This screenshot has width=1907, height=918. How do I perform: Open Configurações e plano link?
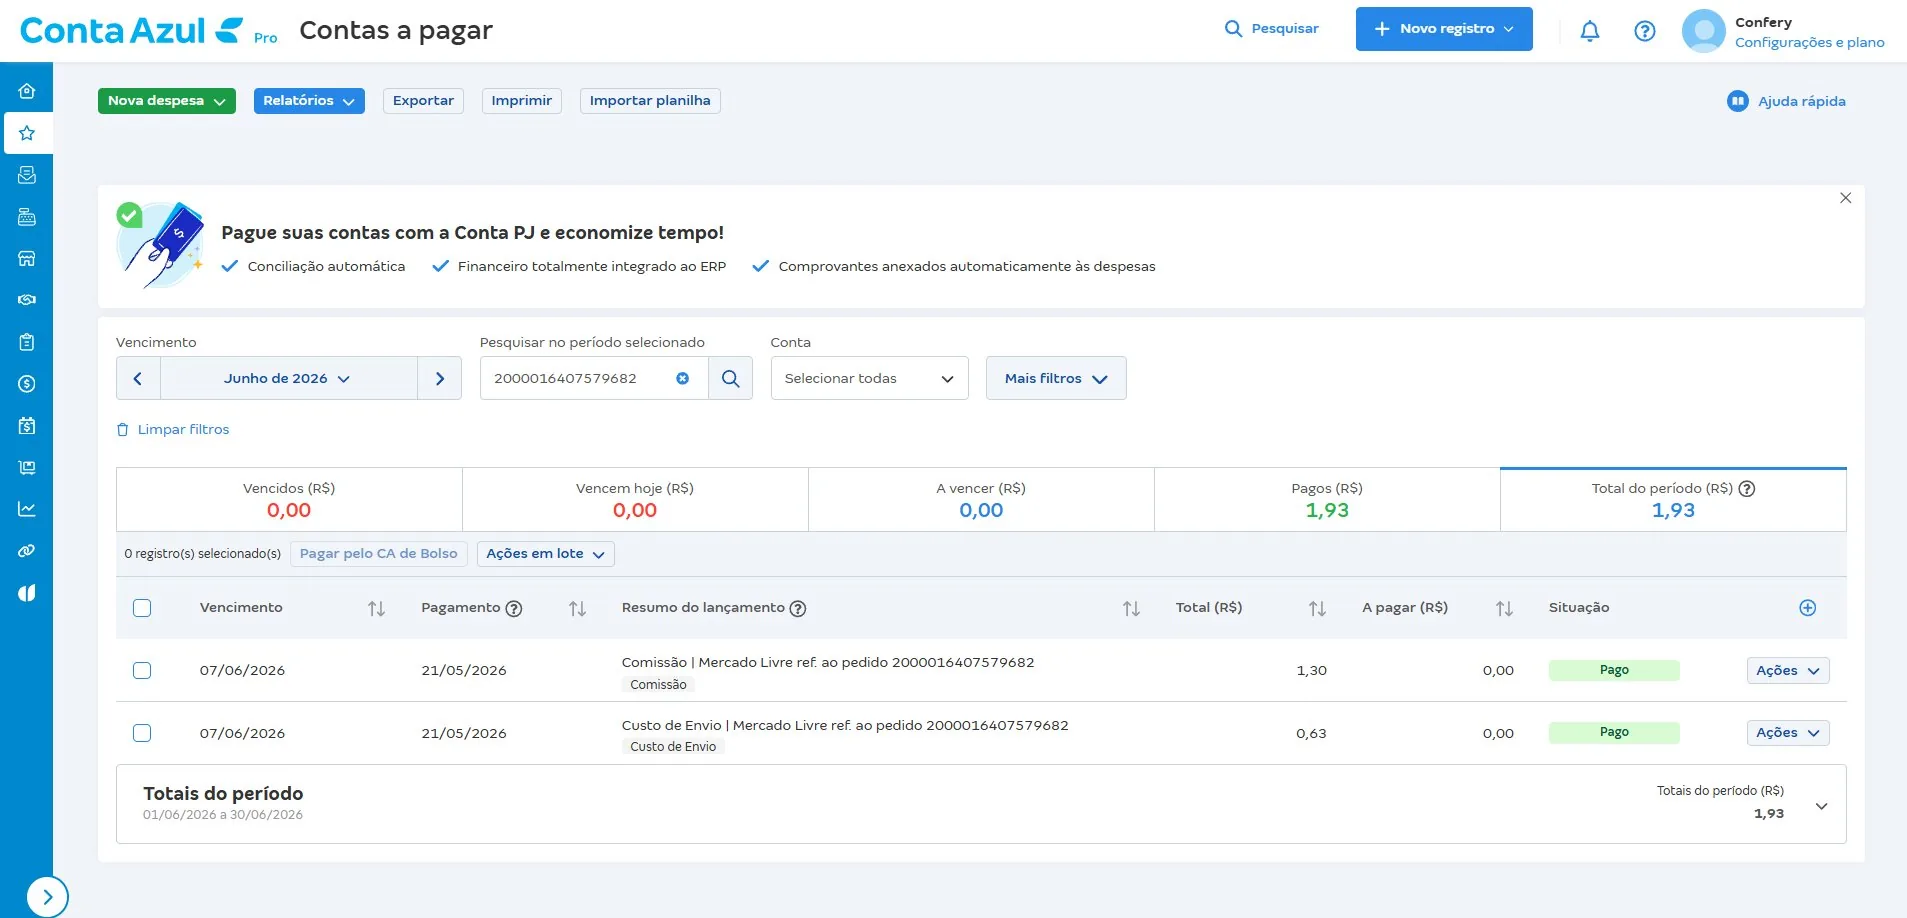(x=1809, y=42)
